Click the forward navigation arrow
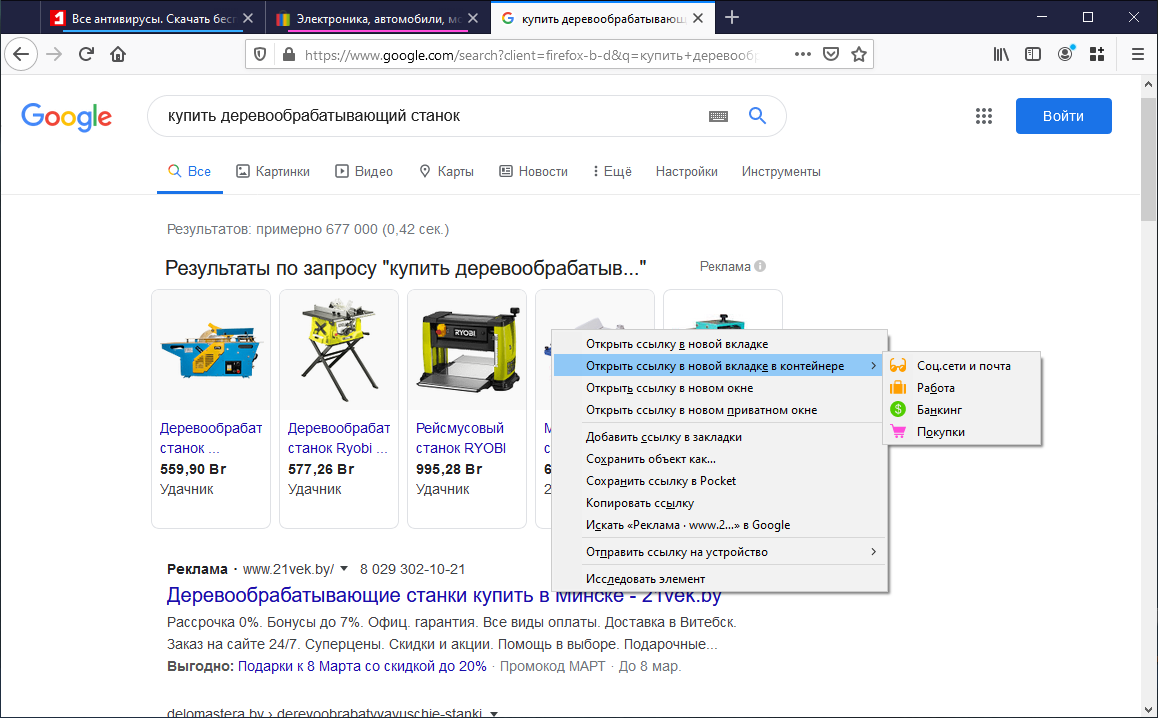This screenshot has height=718, width=1158. (x=54, y=54)
